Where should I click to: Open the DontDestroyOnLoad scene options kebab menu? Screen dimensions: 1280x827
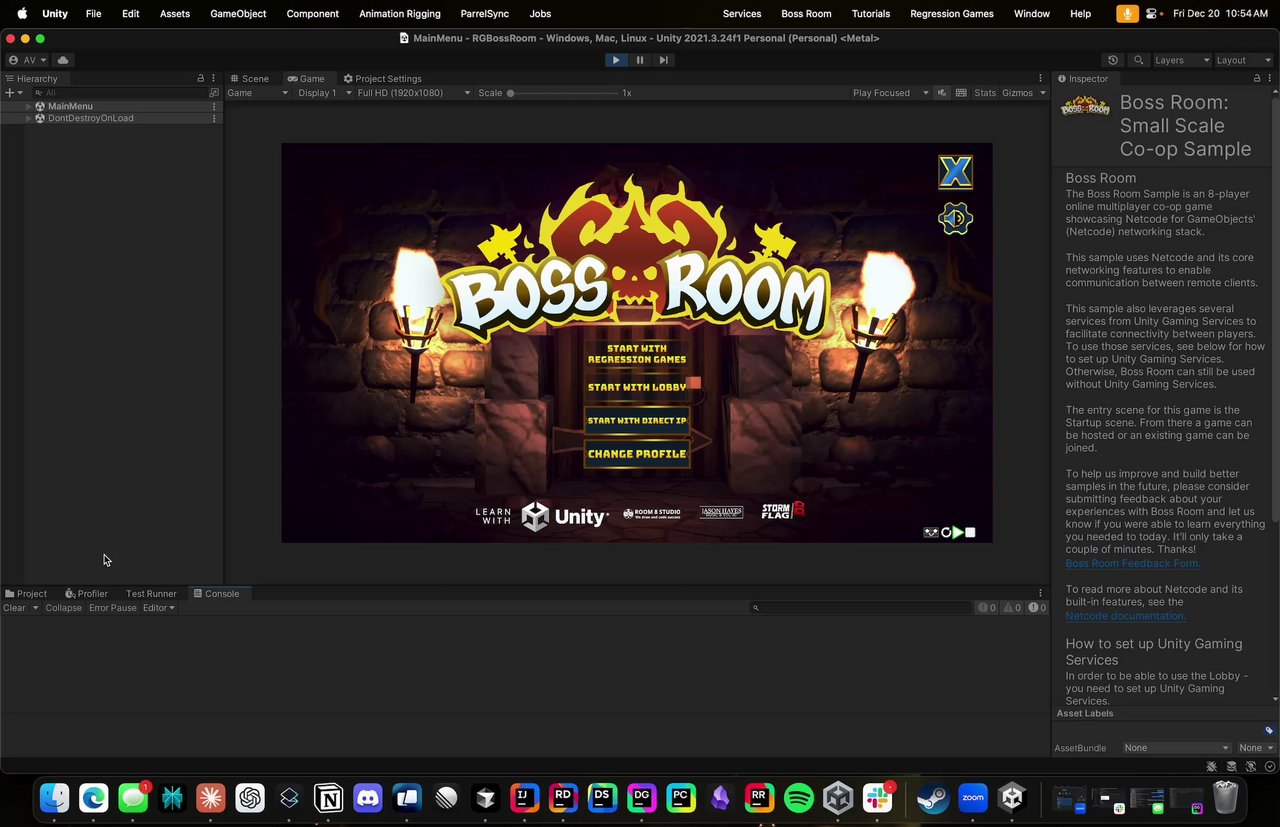214,118
